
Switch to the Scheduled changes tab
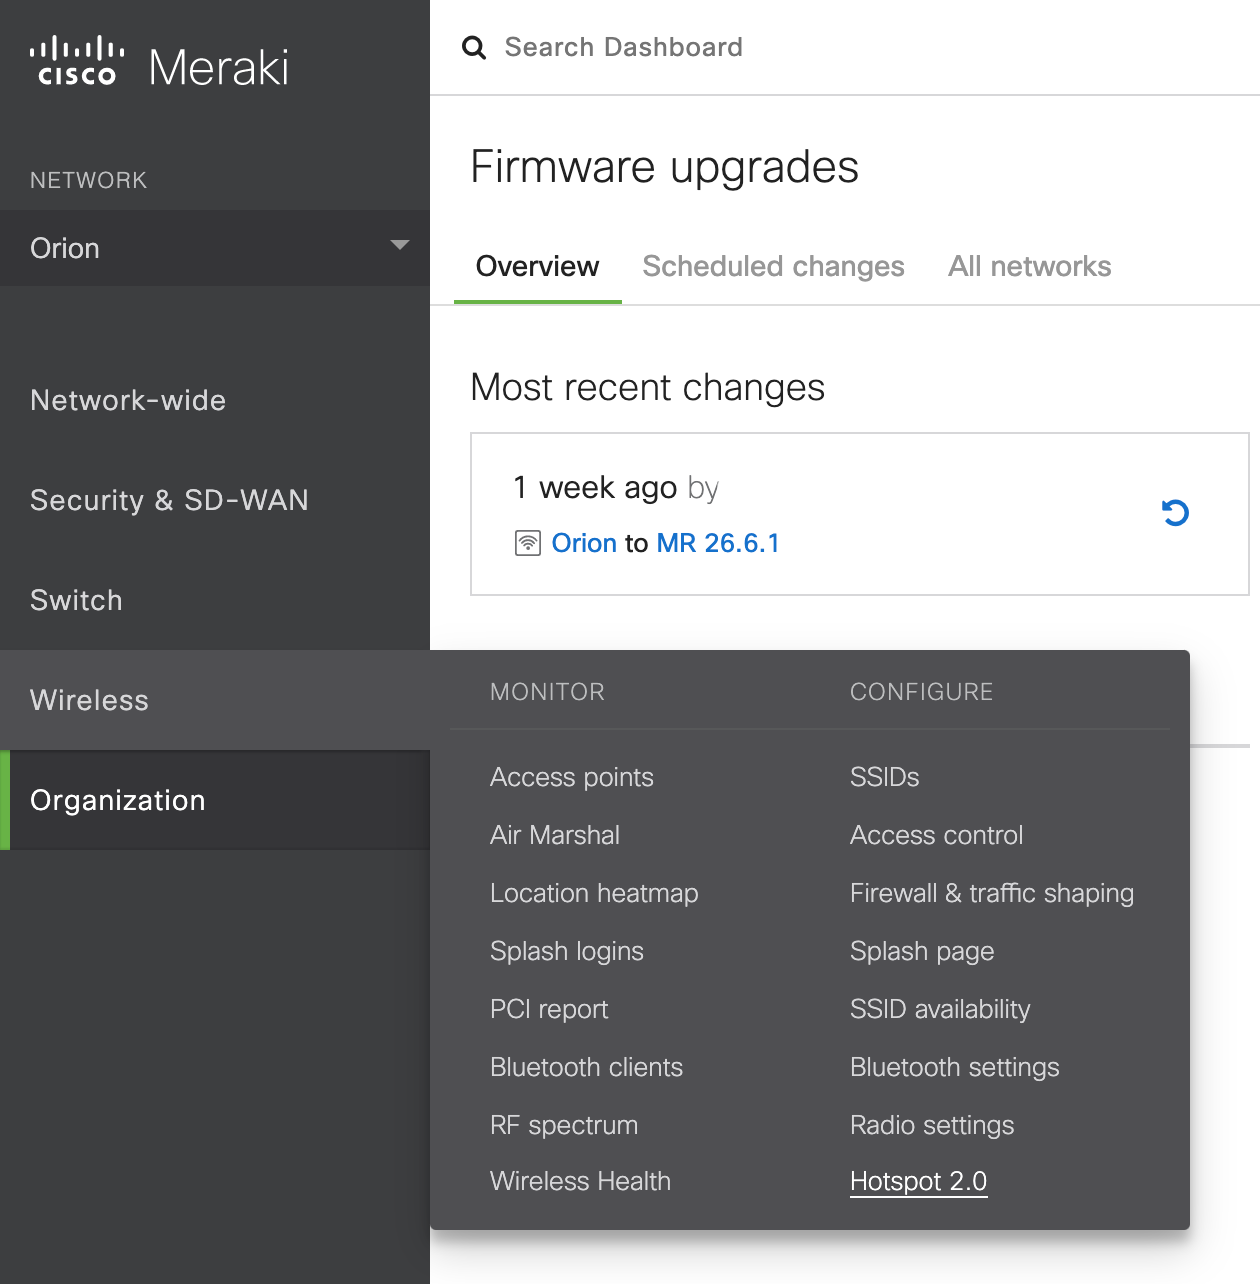click(x=773, y=266)
